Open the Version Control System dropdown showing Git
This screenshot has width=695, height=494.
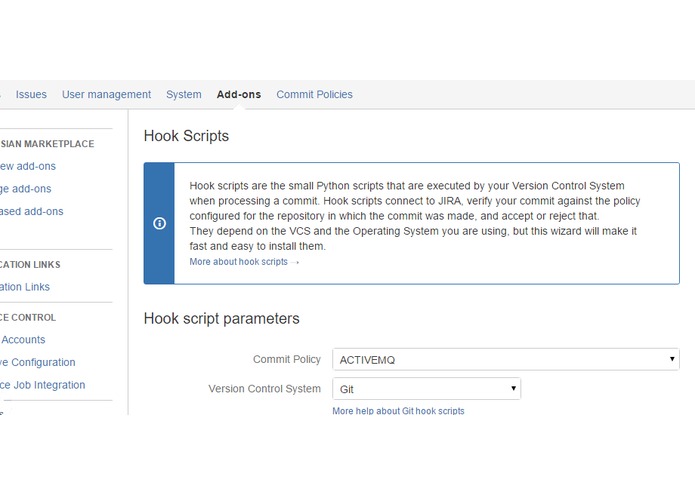pyautogui.click(x=426, y=389)
